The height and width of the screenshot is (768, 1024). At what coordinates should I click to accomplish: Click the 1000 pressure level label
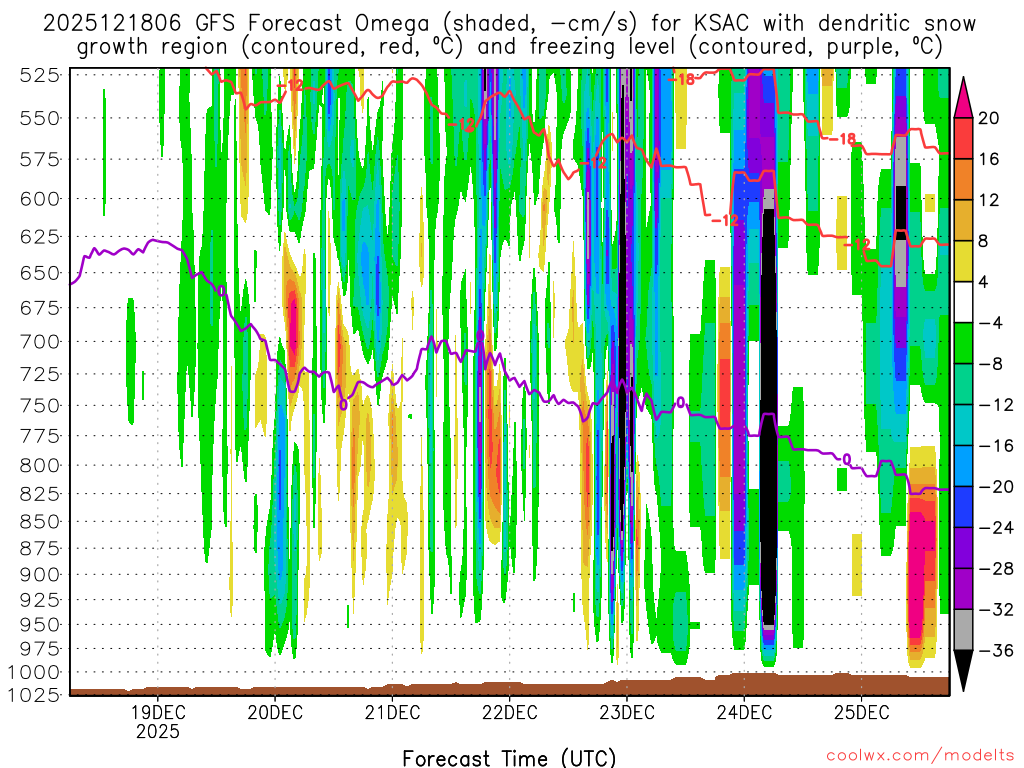(x=34, y=672)
